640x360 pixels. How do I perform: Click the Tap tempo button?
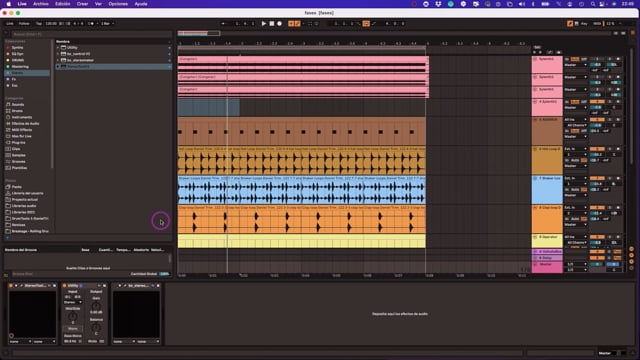(39, 24)
